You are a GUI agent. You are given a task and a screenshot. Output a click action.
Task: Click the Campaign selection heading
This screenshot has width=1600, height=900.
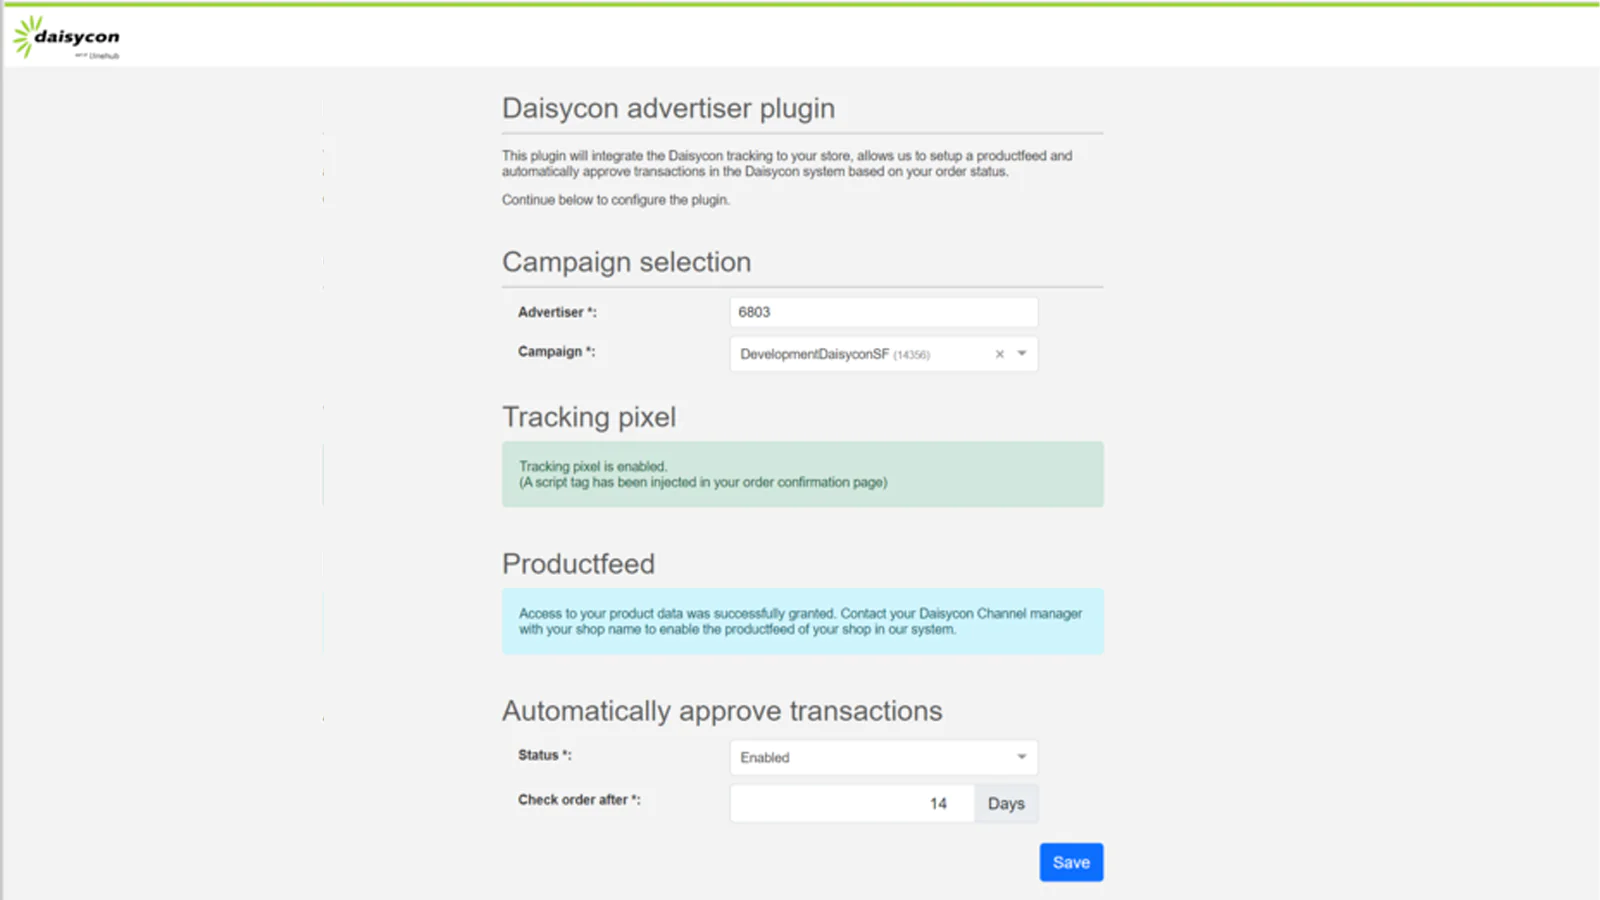626,262
